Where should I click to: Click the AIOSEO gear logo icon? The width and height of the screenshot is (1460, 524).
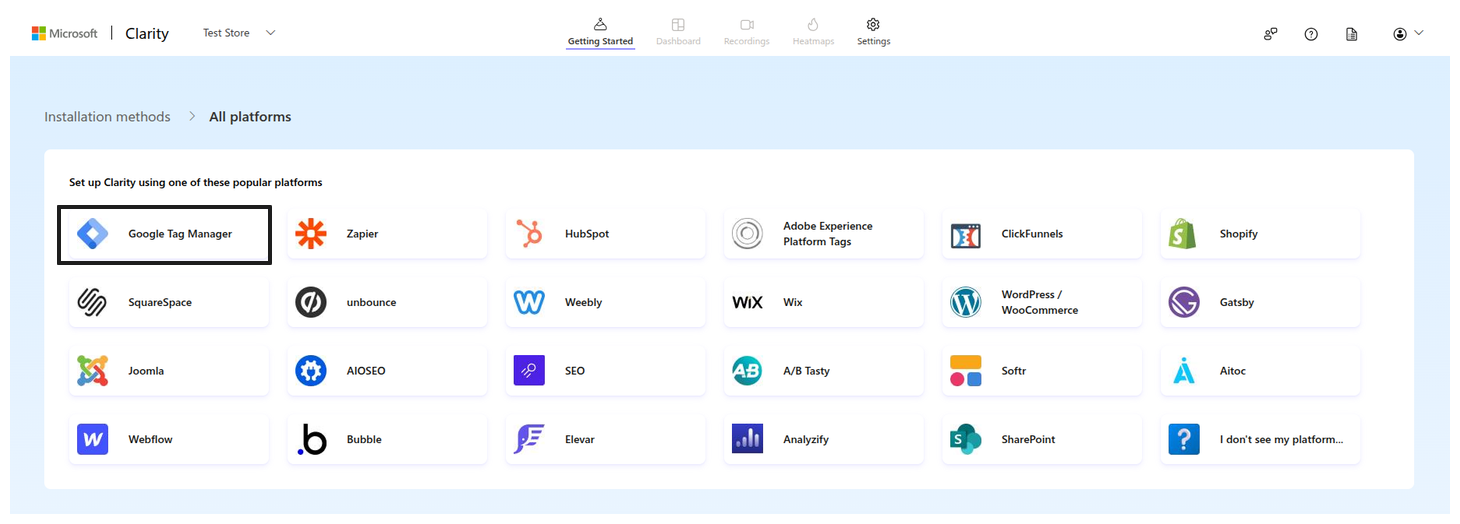pyautogui.click(x=311, y=371)
